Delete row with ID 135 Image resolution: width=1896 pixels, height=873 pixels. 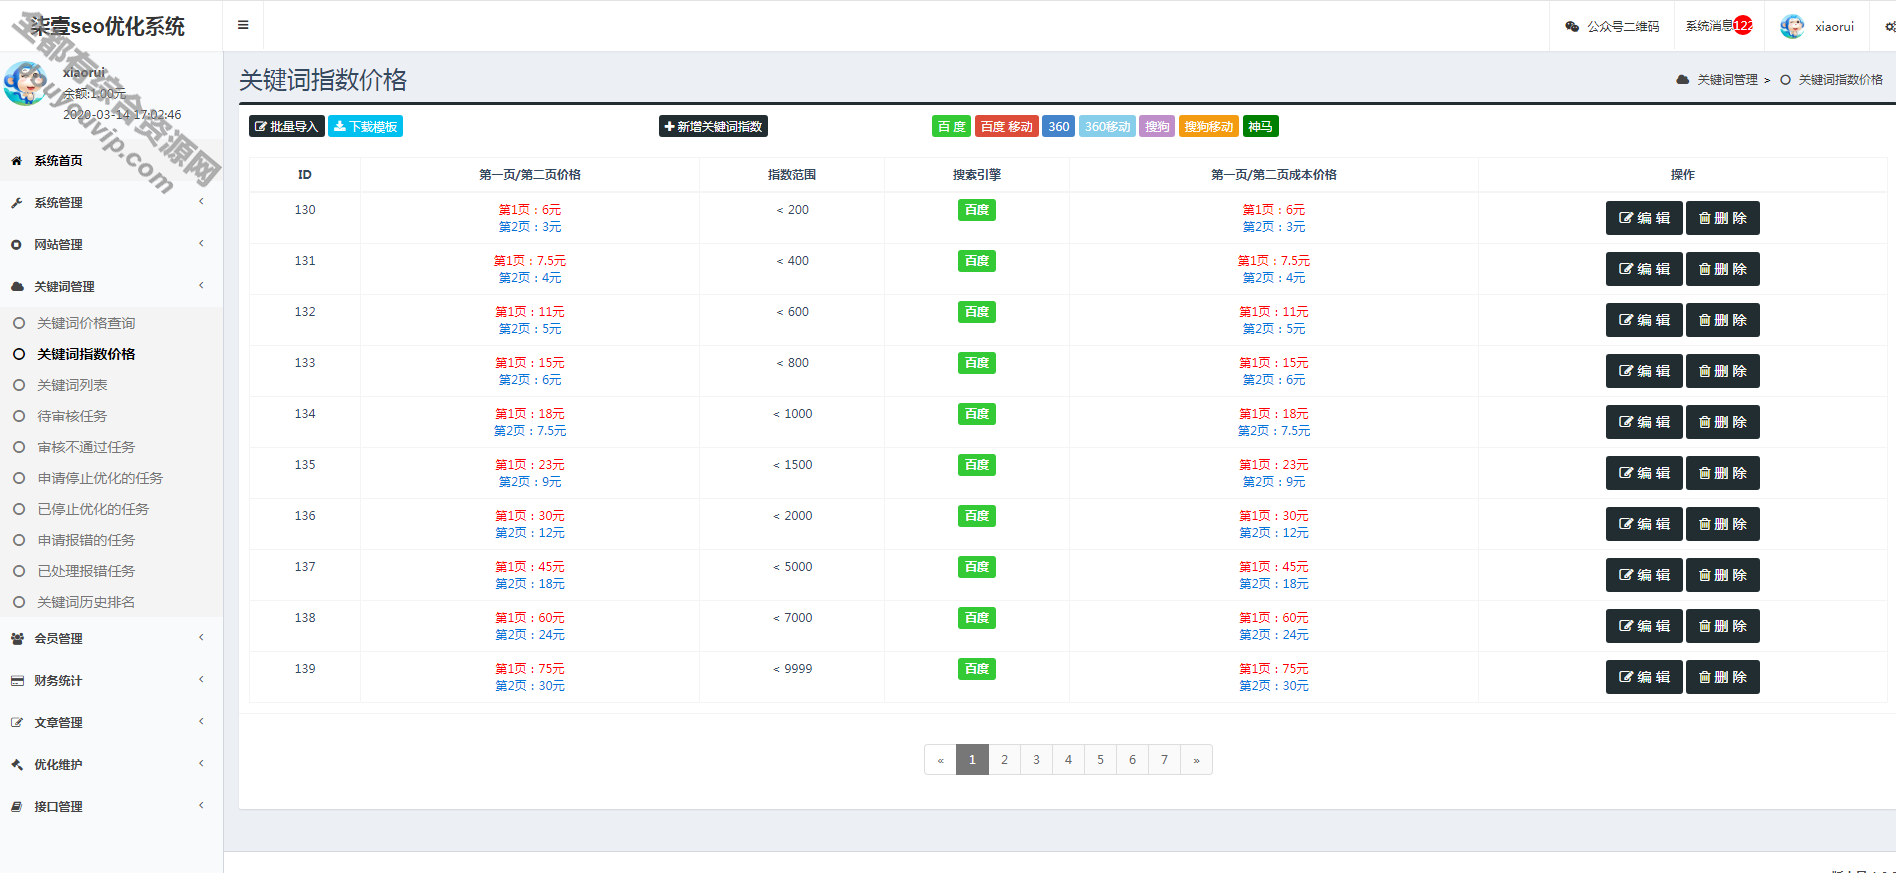click(x=1722, y=473)
